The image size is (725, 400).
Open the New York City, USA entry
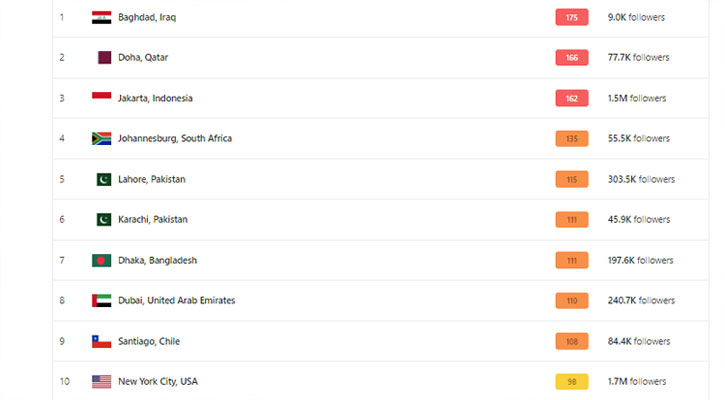tap(158, 381)
